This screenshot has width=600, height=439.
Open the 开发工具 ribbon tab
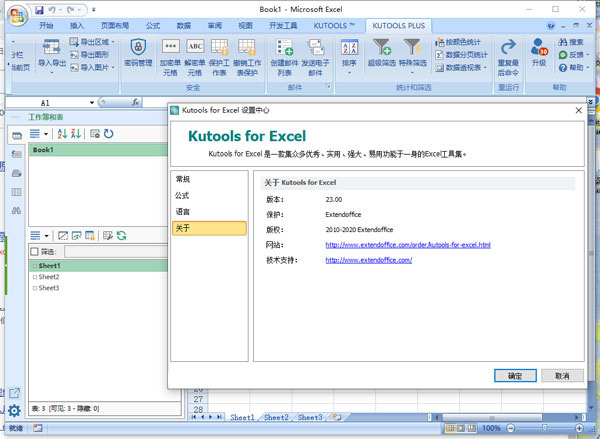[x=283, y=26]
